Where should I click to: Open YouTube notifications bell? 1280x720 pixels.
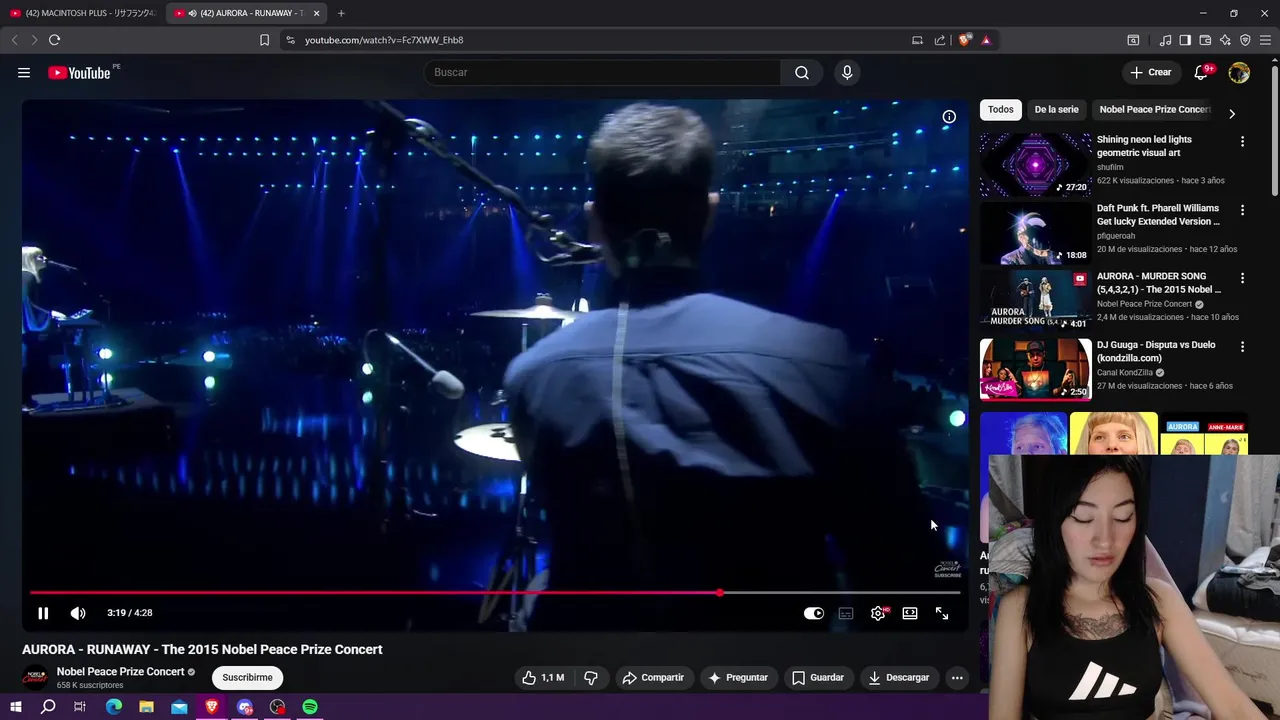(1202, 72)
